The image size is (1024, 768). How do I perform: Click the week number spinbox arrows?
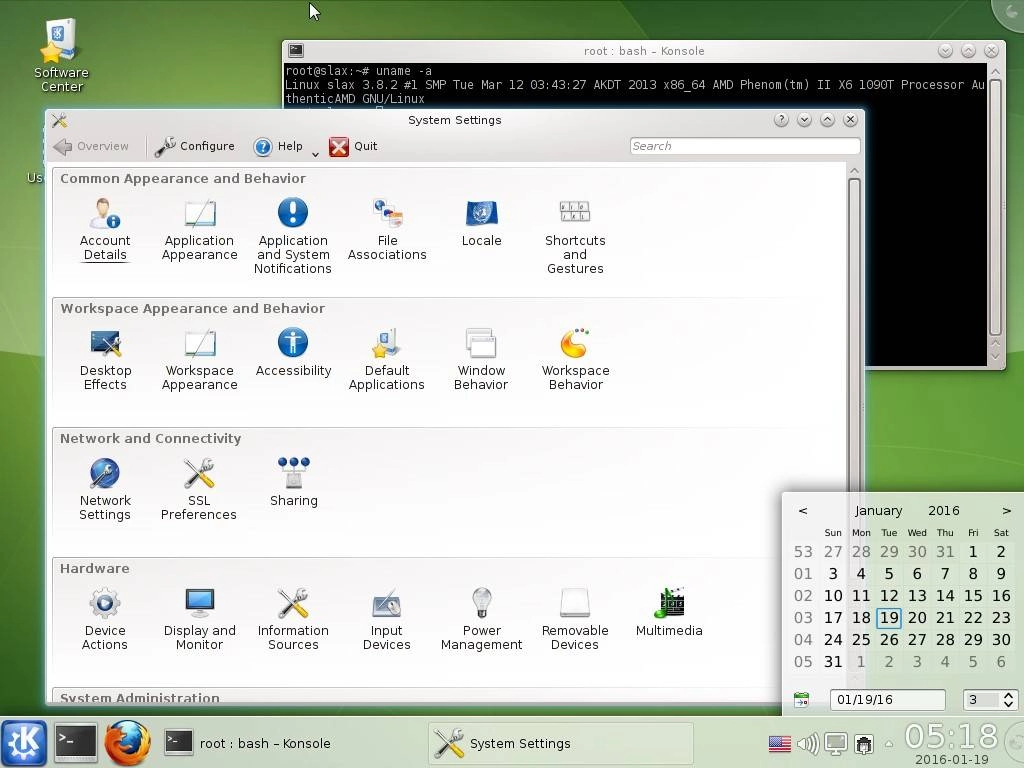tap(1008, 699)
